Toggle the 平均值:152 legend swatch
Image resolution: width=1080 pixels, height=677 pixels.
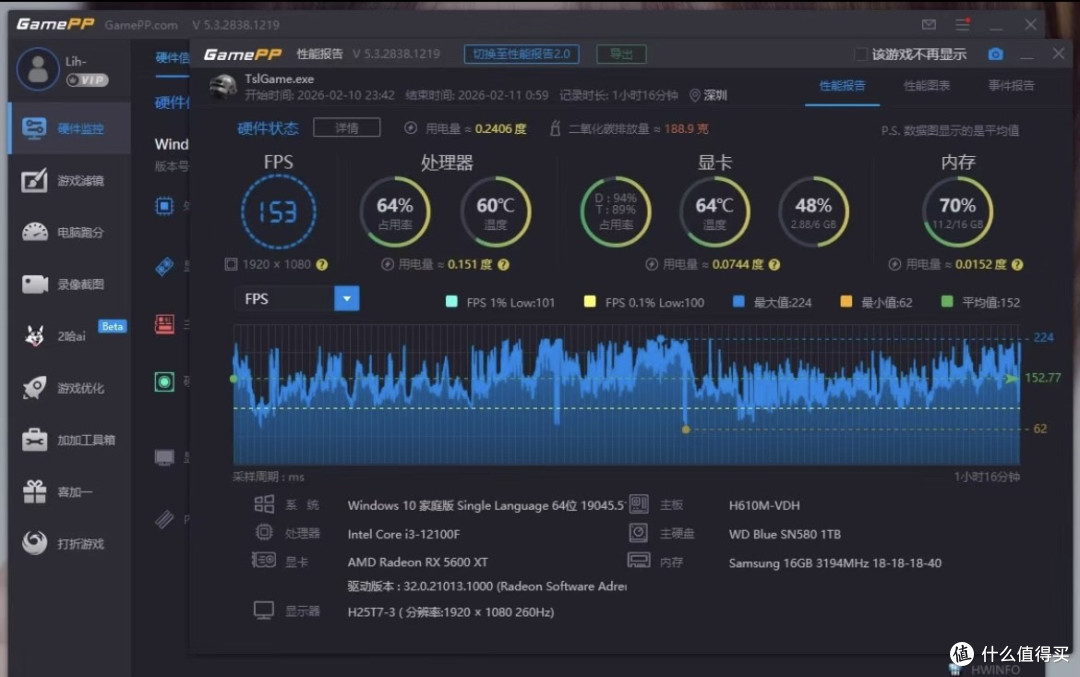(947, 301)
